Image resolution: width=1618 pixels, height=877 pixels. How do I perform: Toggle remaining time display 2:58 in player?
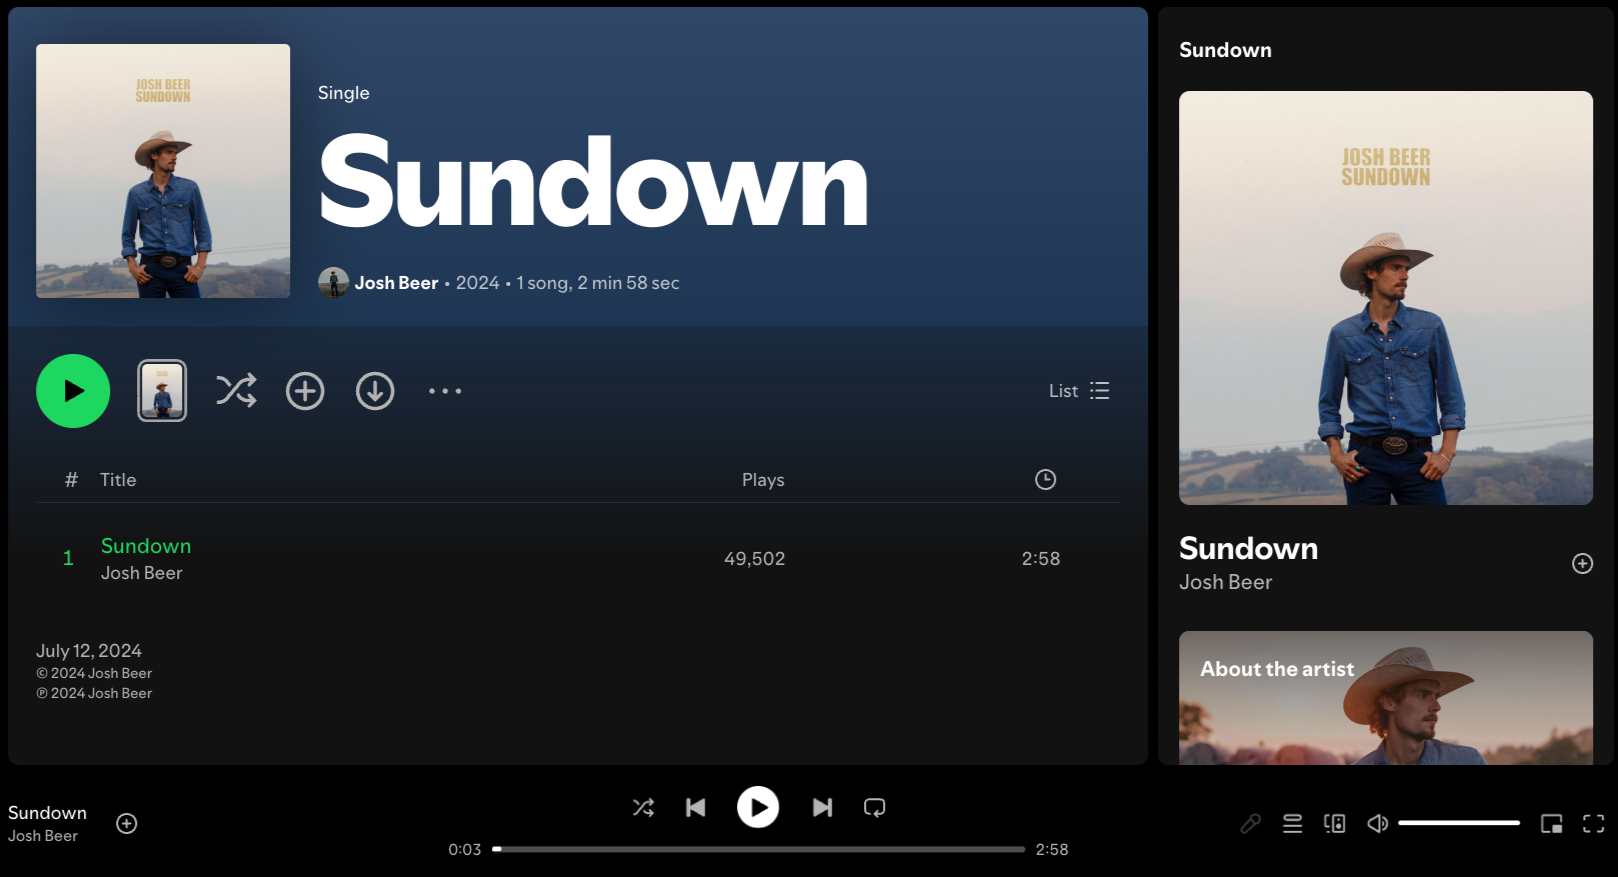[1052, 849]
